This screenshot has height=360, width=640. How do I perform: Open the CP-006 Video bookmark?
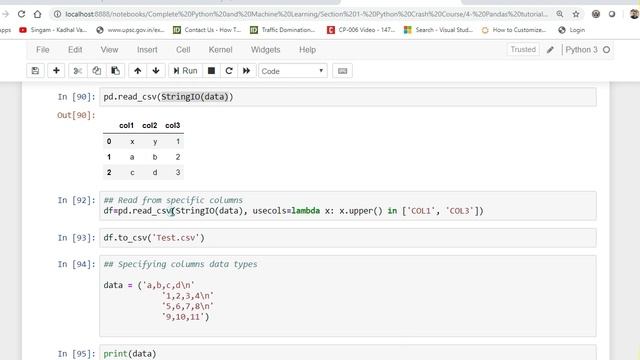point(361,30)
